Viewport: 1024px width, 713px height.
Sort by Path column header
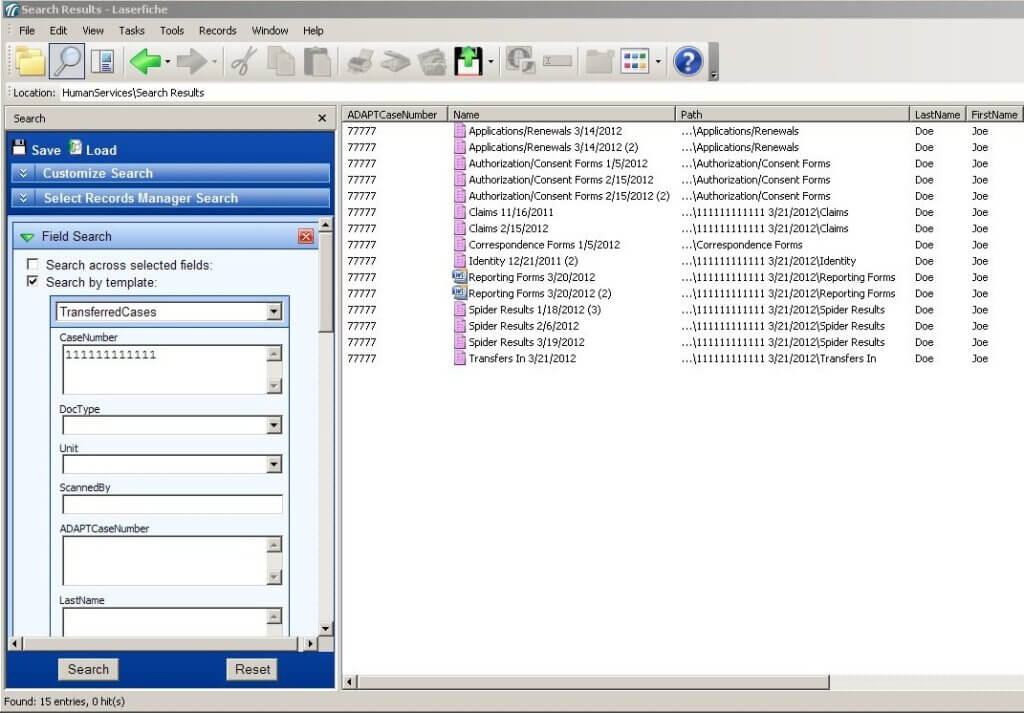[792, 114]
